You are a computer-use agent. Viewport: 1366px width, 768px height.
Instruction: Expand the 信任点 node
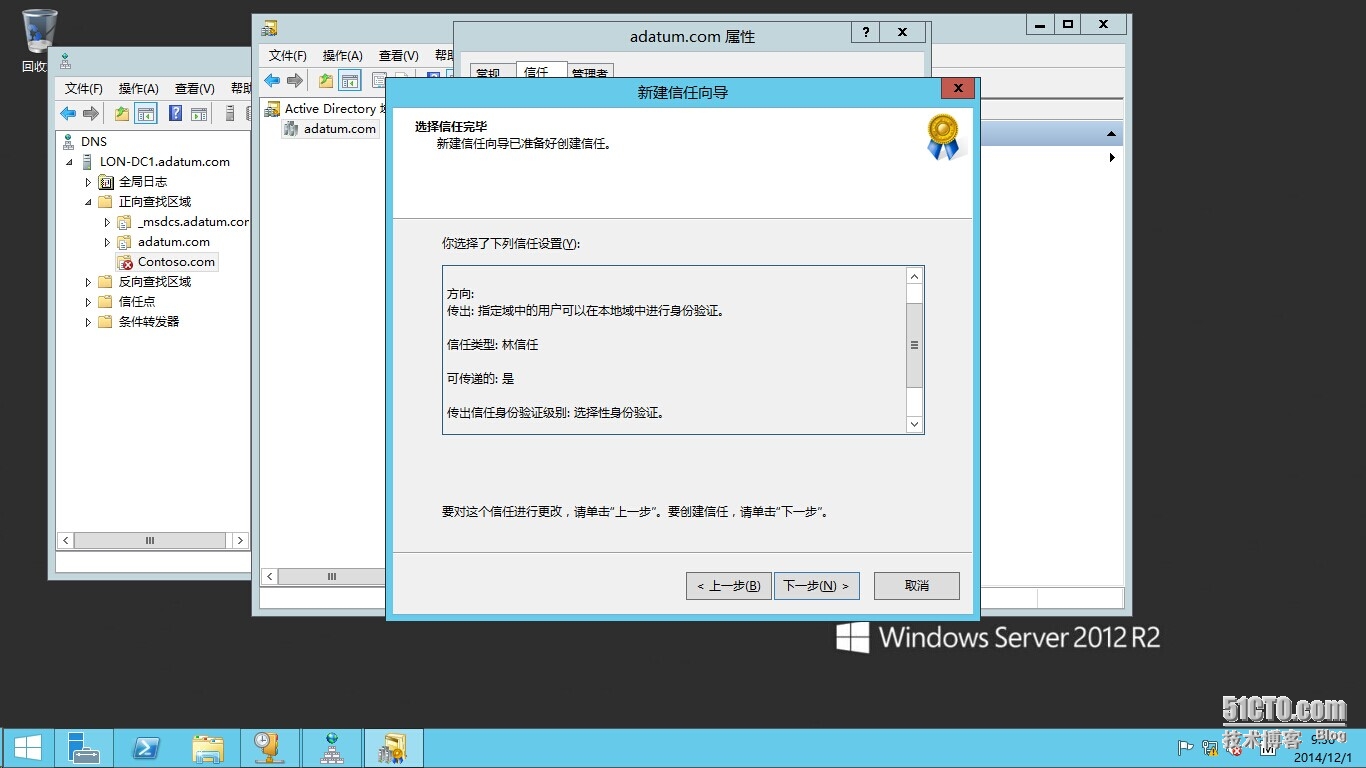tap(88, 302)
